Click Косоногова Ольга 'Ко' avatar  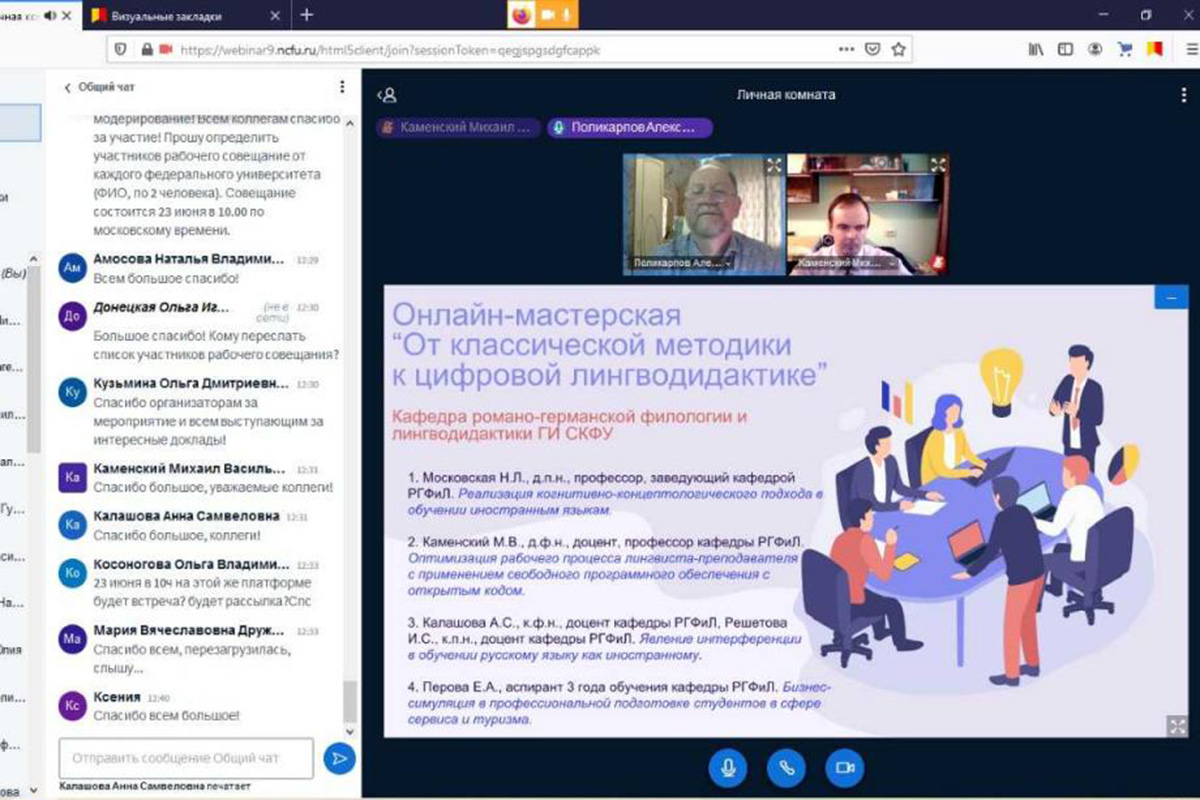click(72, 573)
